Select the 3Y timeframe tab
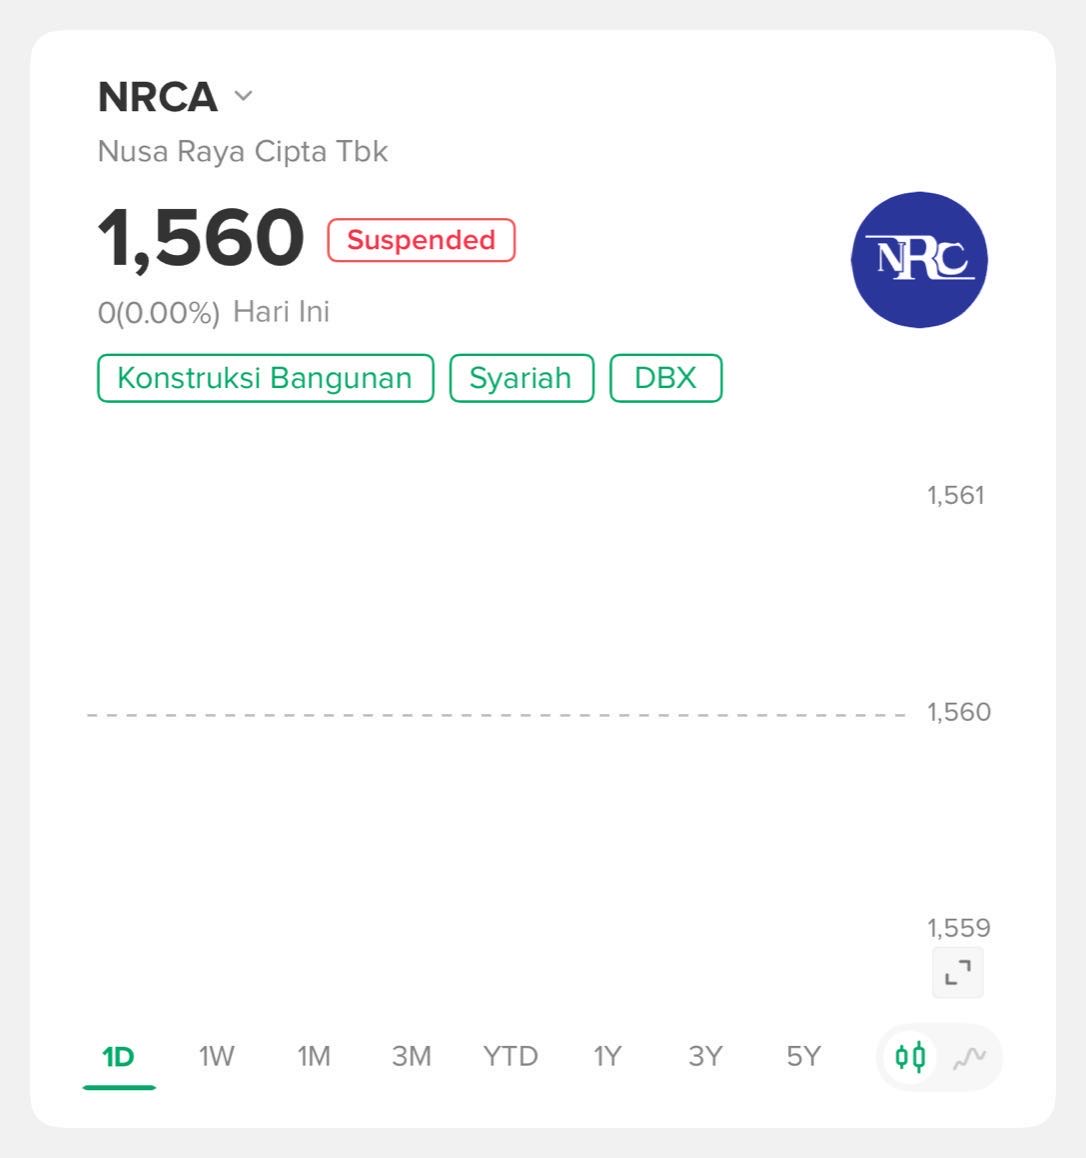 tap(705, 1057)
